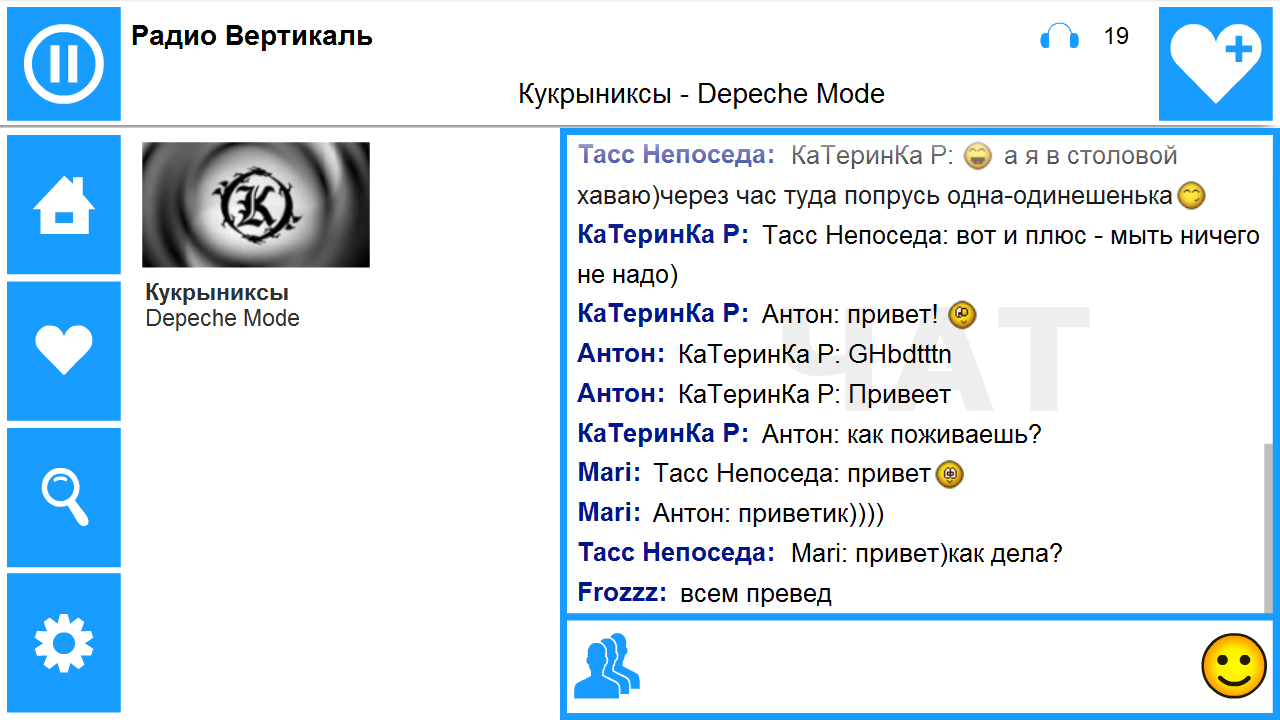This screenshot has width=1280, height=720.
Task: Click the chat message input field
Action: tap(920, 666)
